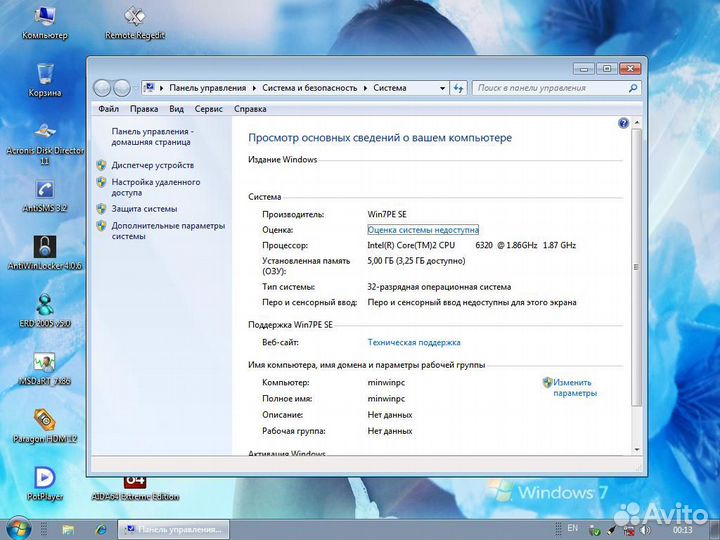Expand the arrow after Панель управления breadcrumb
The height and width of the screenshot is (540, 720).
coord(254,88)
